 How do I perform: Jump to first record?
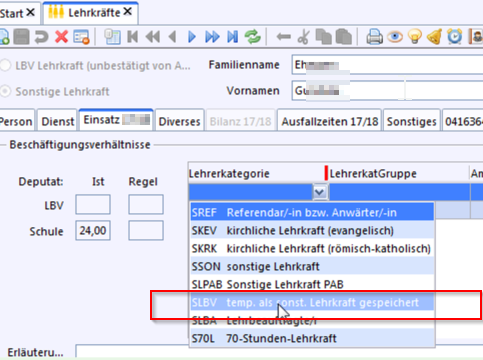click(133, 37)
